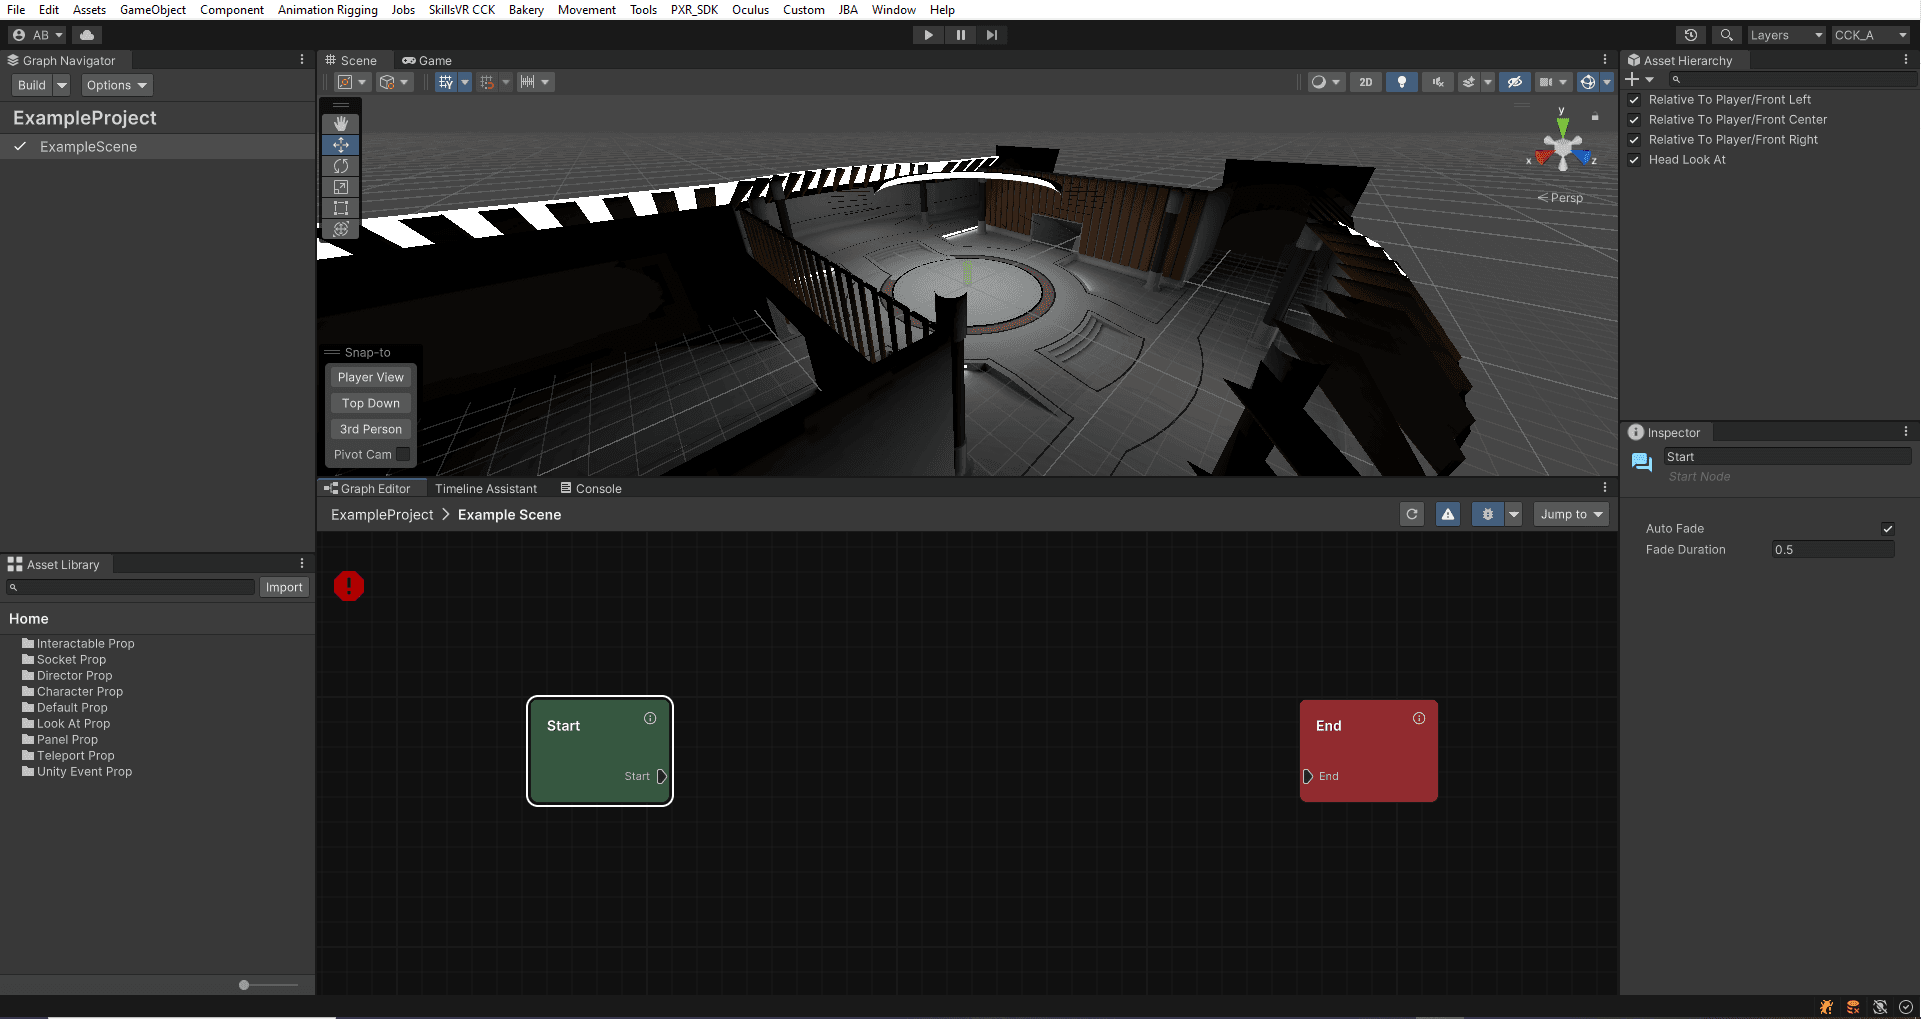Toggle scene gizmos button
Screen dimensions: 1921x1019
coord(1587,82)
